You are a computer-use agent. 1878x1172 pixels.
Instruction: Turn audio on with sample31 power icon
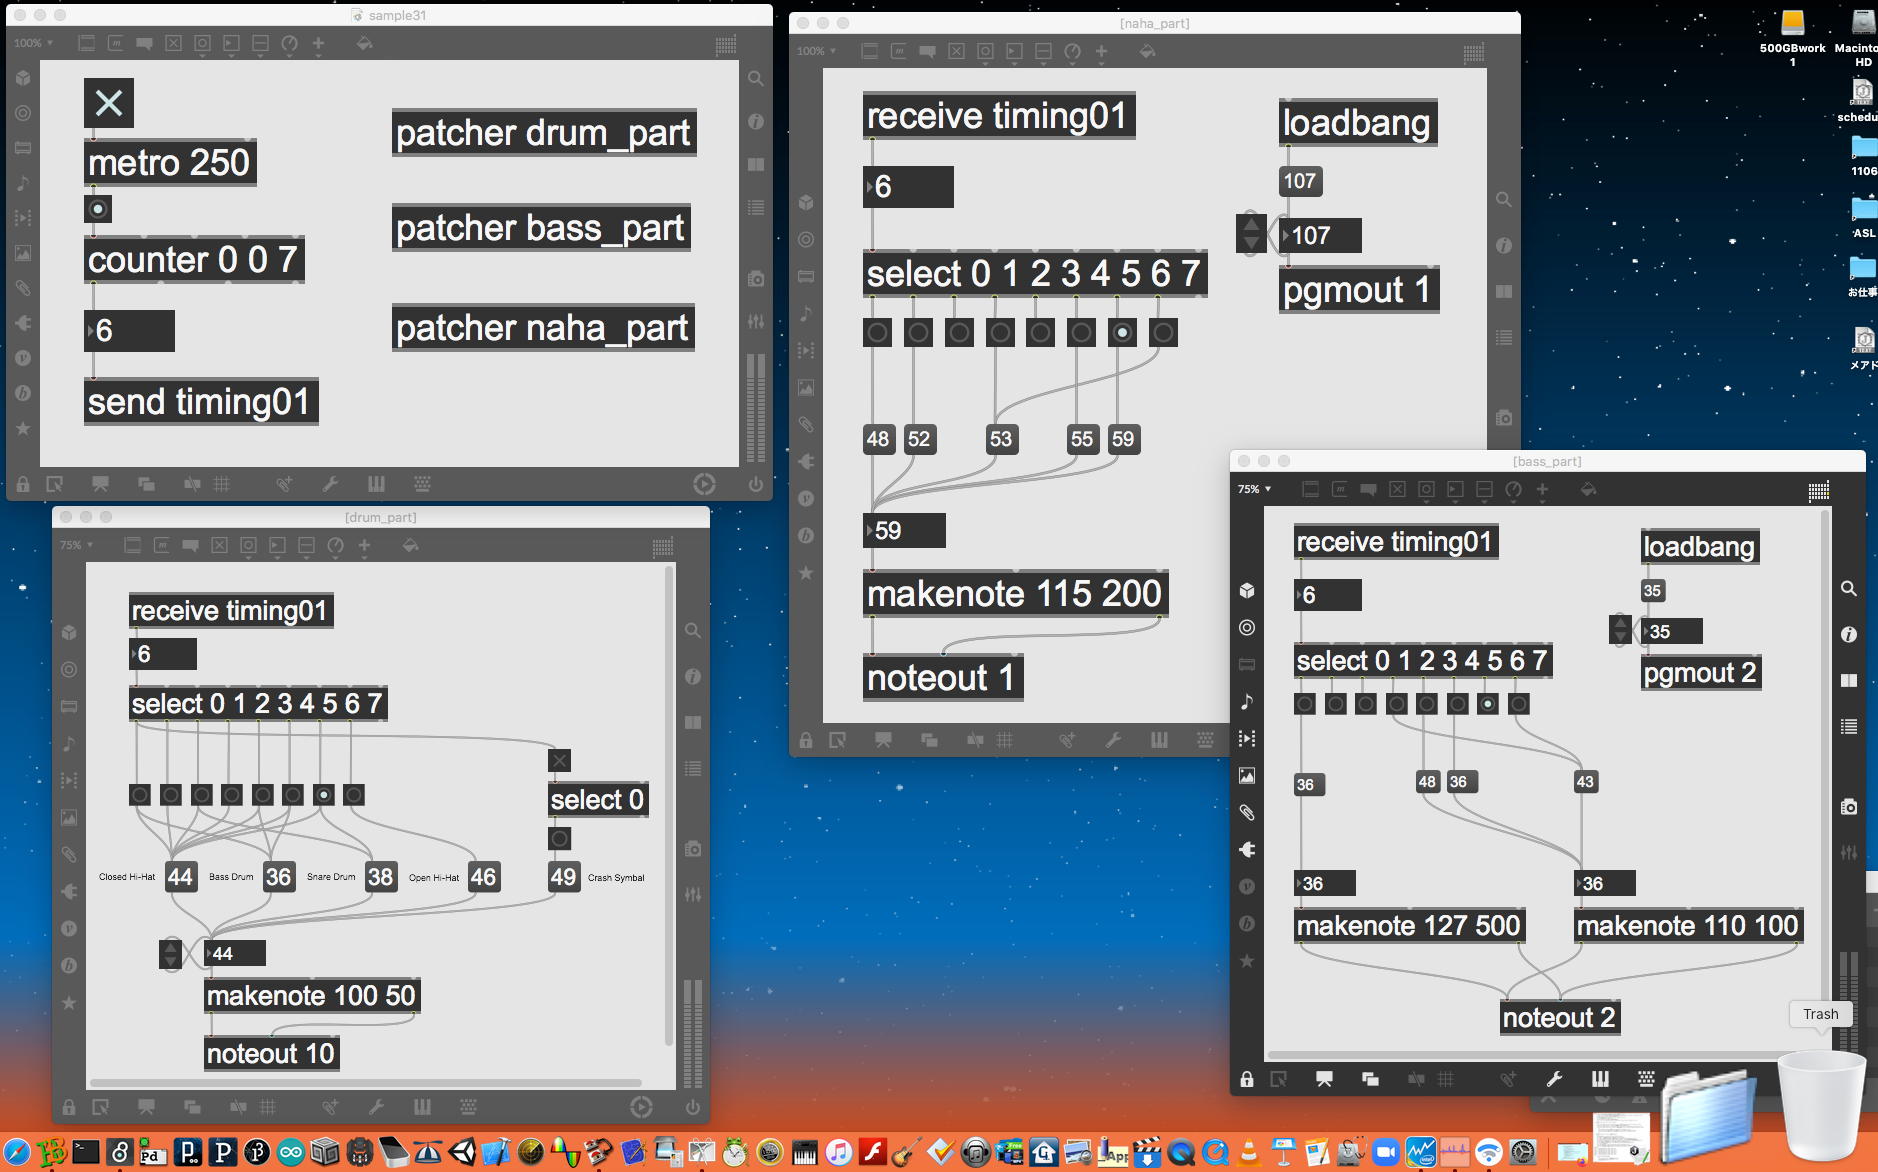pyautogui.click(x=756, y=484)
